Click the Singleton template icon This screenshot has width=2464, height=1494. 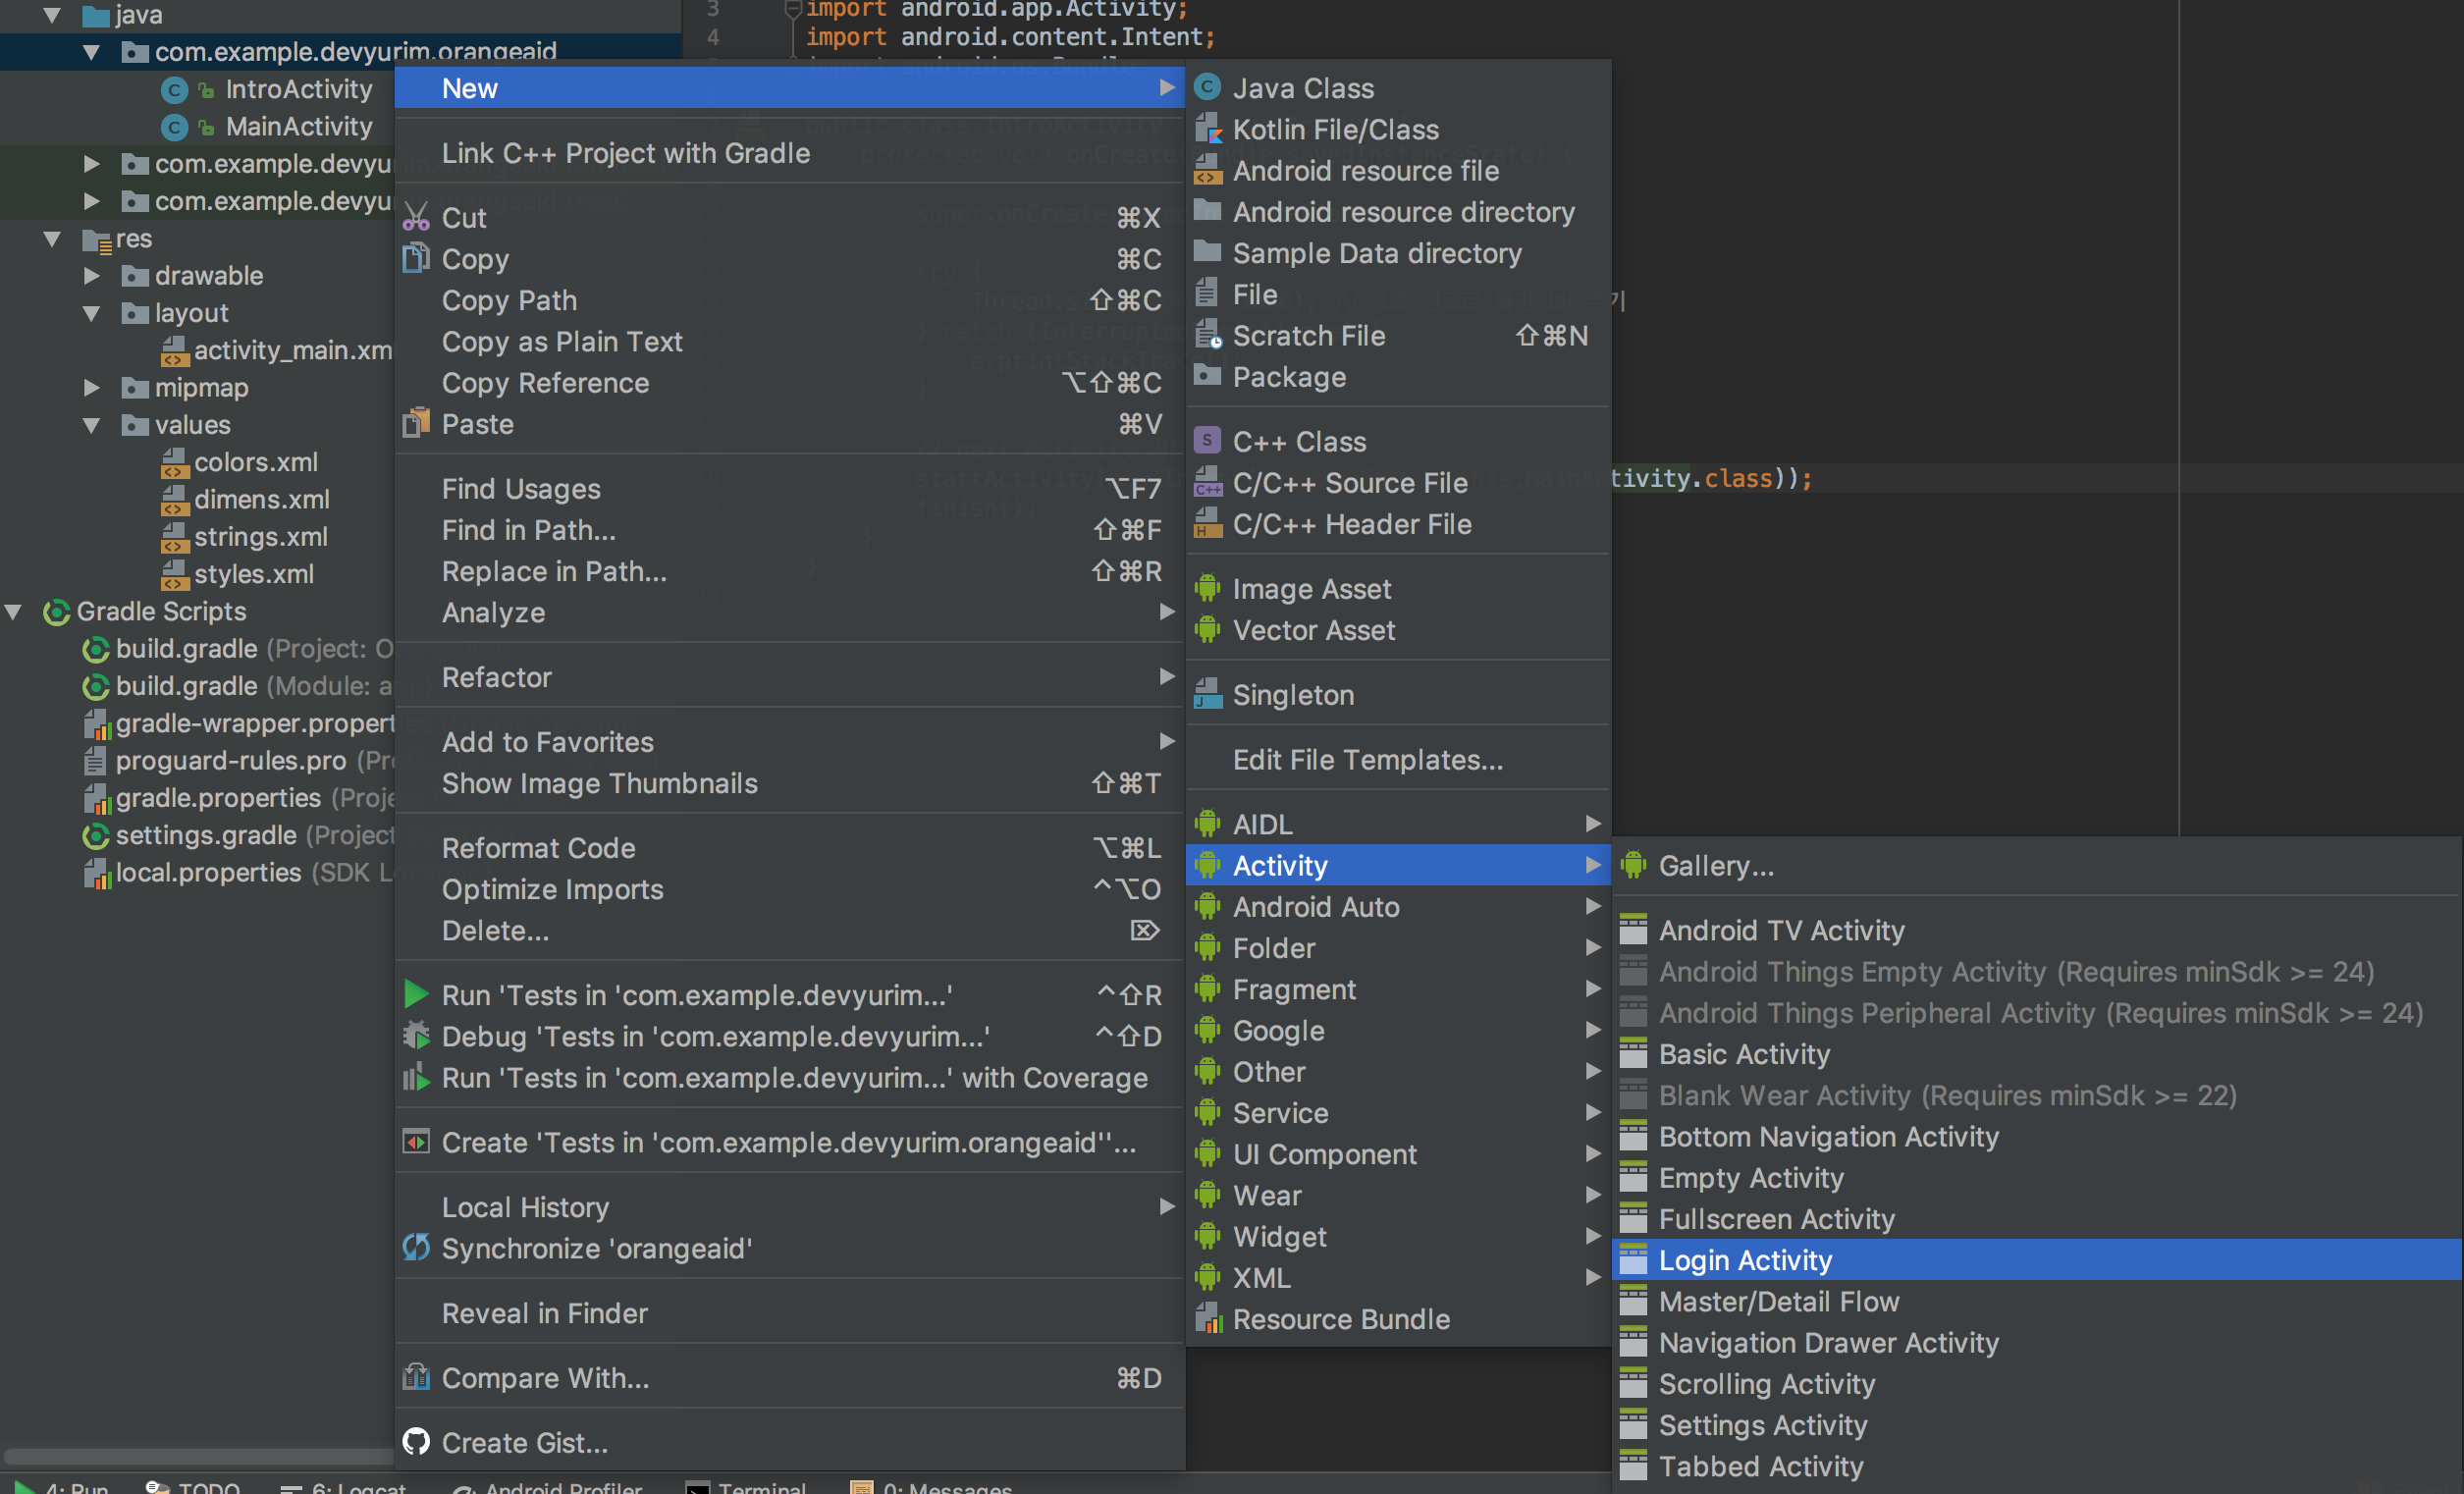coord(1207,694)
